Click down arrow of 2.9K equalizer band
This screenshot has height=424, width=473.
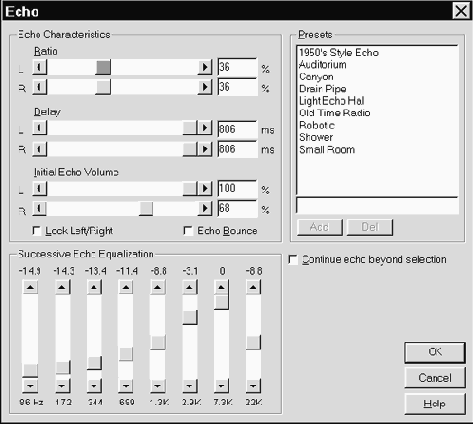[x=189, y=386]
